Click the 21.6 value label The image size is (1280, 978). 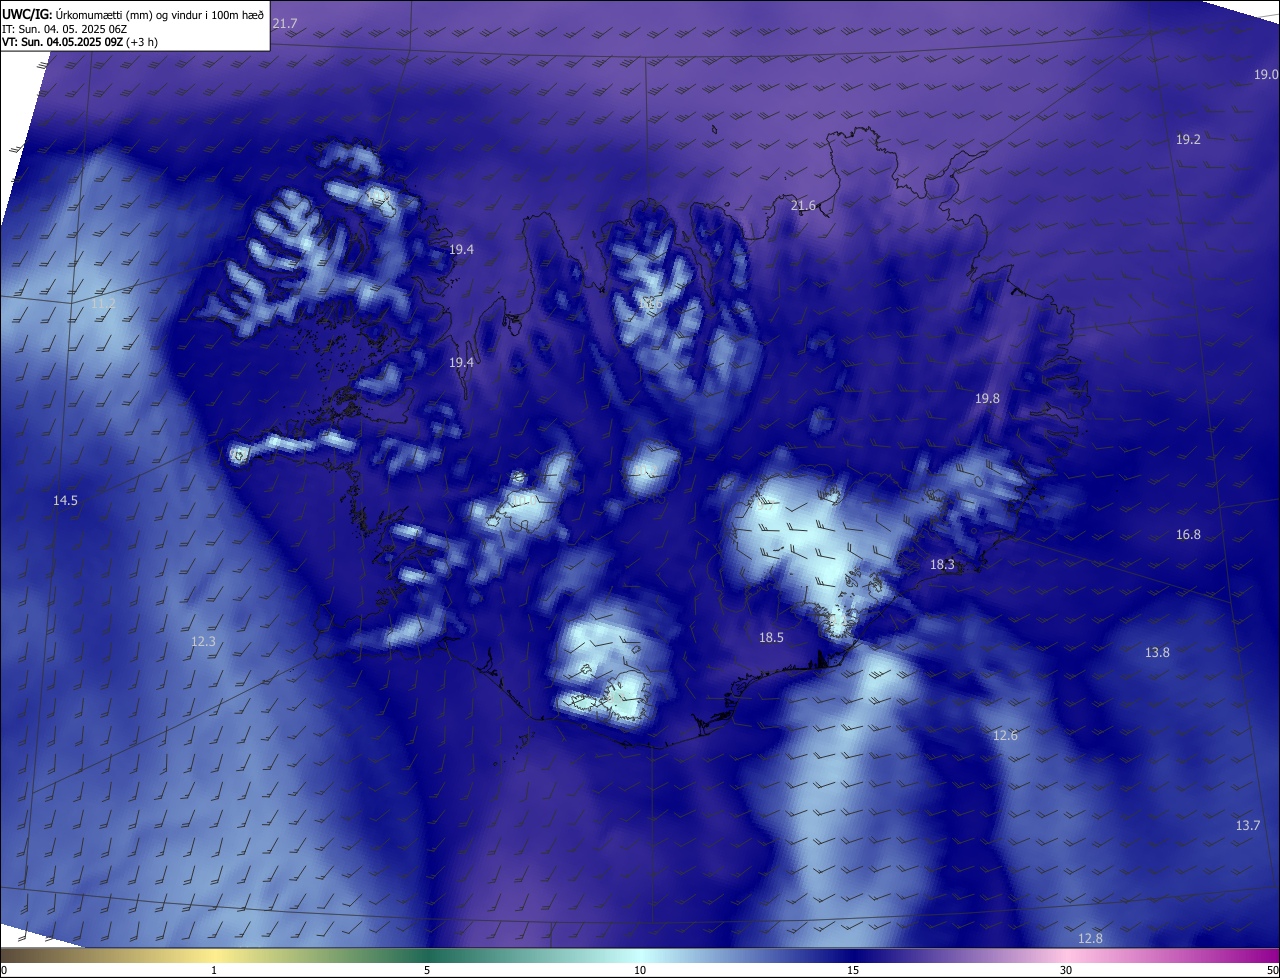803,206
